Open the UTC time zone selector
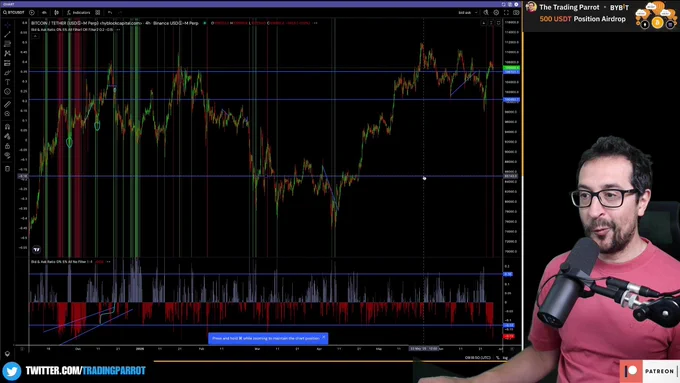Viewport: 680px width, 383px height. (x=477, y=358)
